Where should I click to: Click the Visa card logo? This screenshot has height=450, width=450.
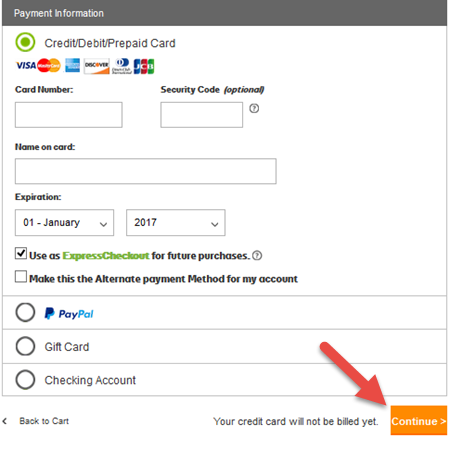point(26,65)
